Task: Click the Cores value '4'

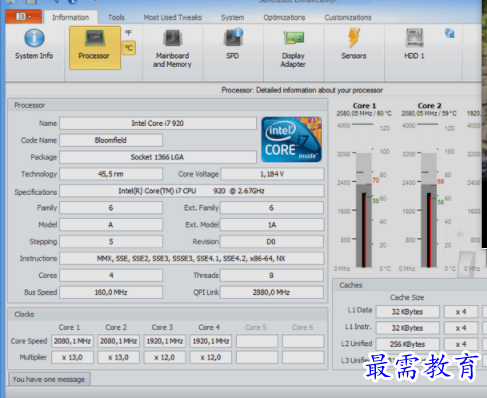Action: 111,275
